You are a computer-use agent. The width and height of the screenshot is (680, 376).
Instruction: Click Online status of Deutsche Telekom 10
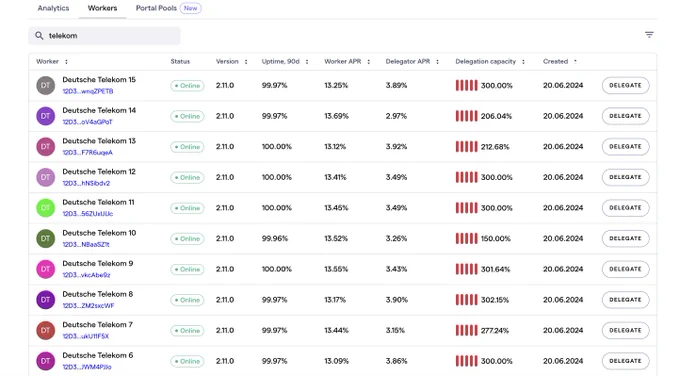coord(187,239)
